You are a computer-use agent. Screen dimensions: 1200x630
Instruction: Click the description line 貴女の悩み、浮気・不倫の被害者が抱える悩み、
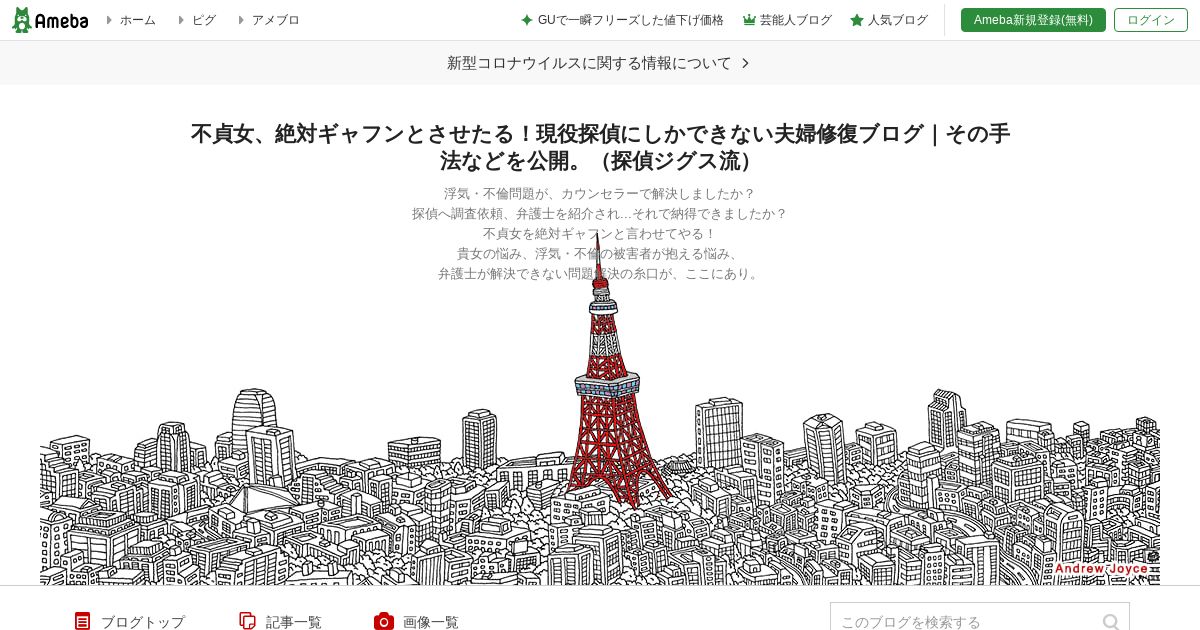click(600, 253)
